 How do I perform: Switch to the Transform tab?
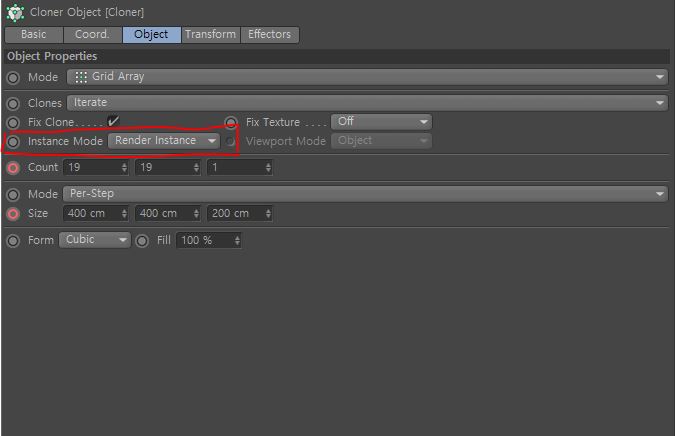(x=211, y=34)
